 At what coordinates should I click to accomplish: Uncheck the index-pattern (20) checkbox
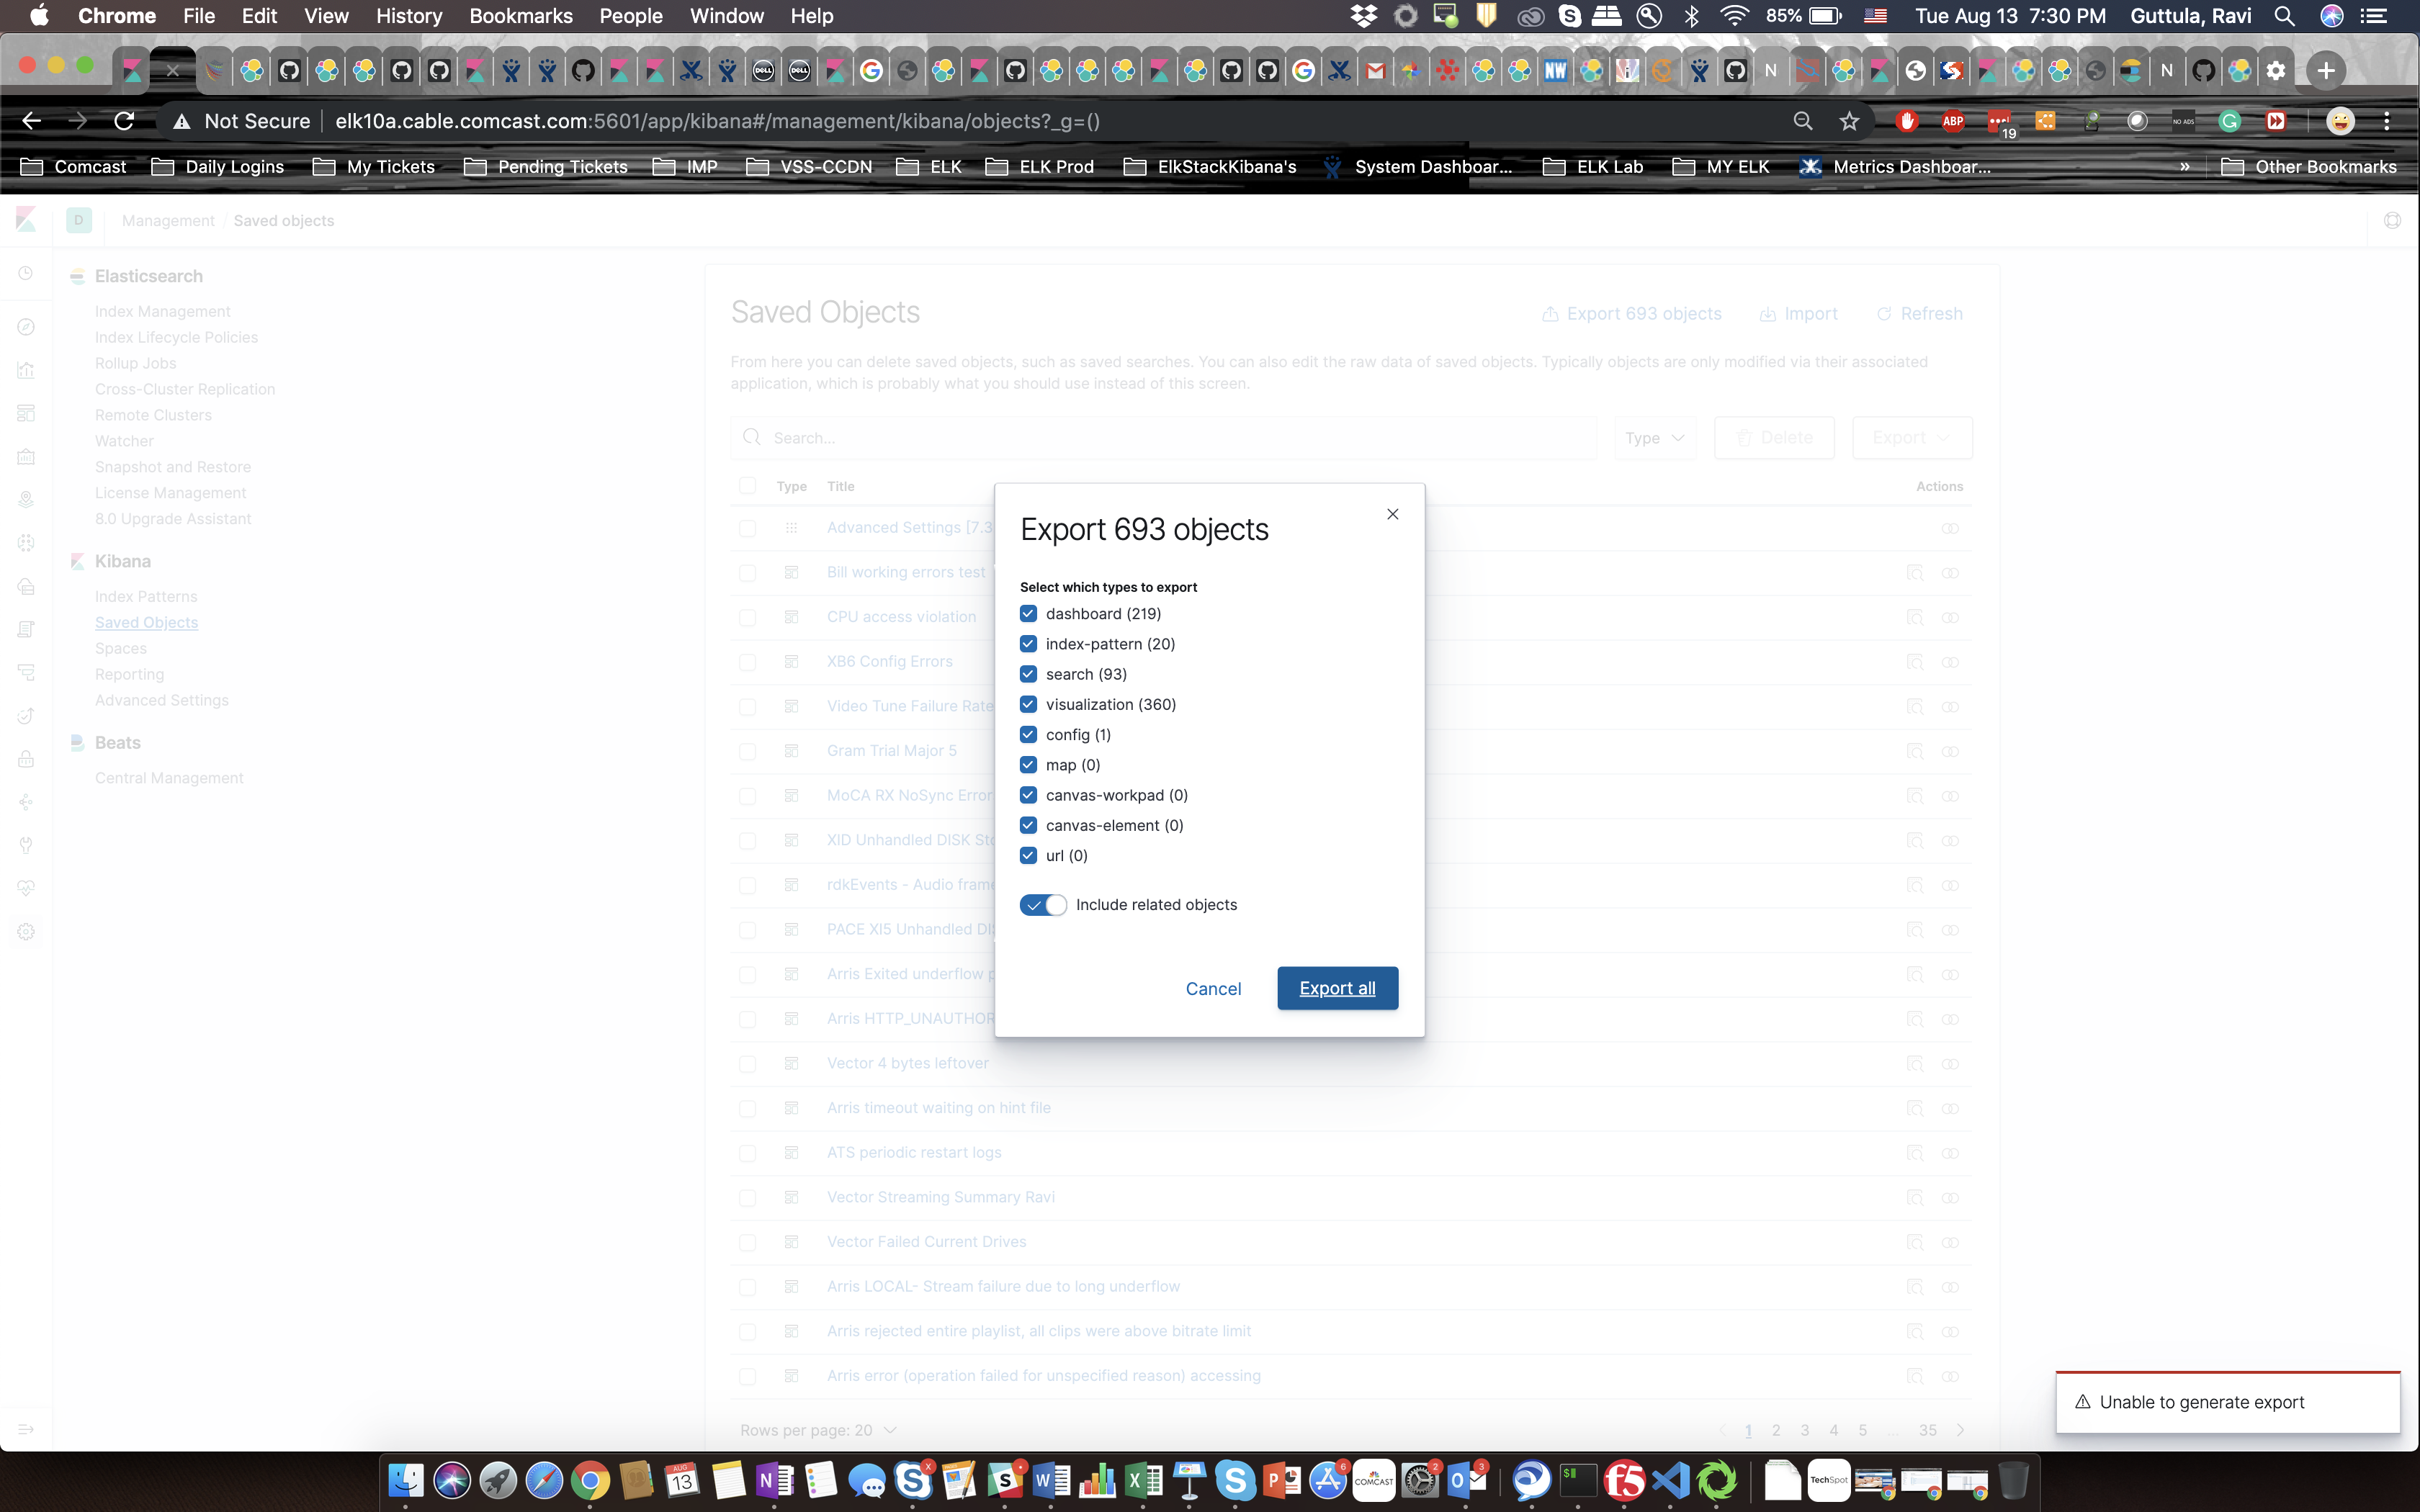[x=1028, y=644]
